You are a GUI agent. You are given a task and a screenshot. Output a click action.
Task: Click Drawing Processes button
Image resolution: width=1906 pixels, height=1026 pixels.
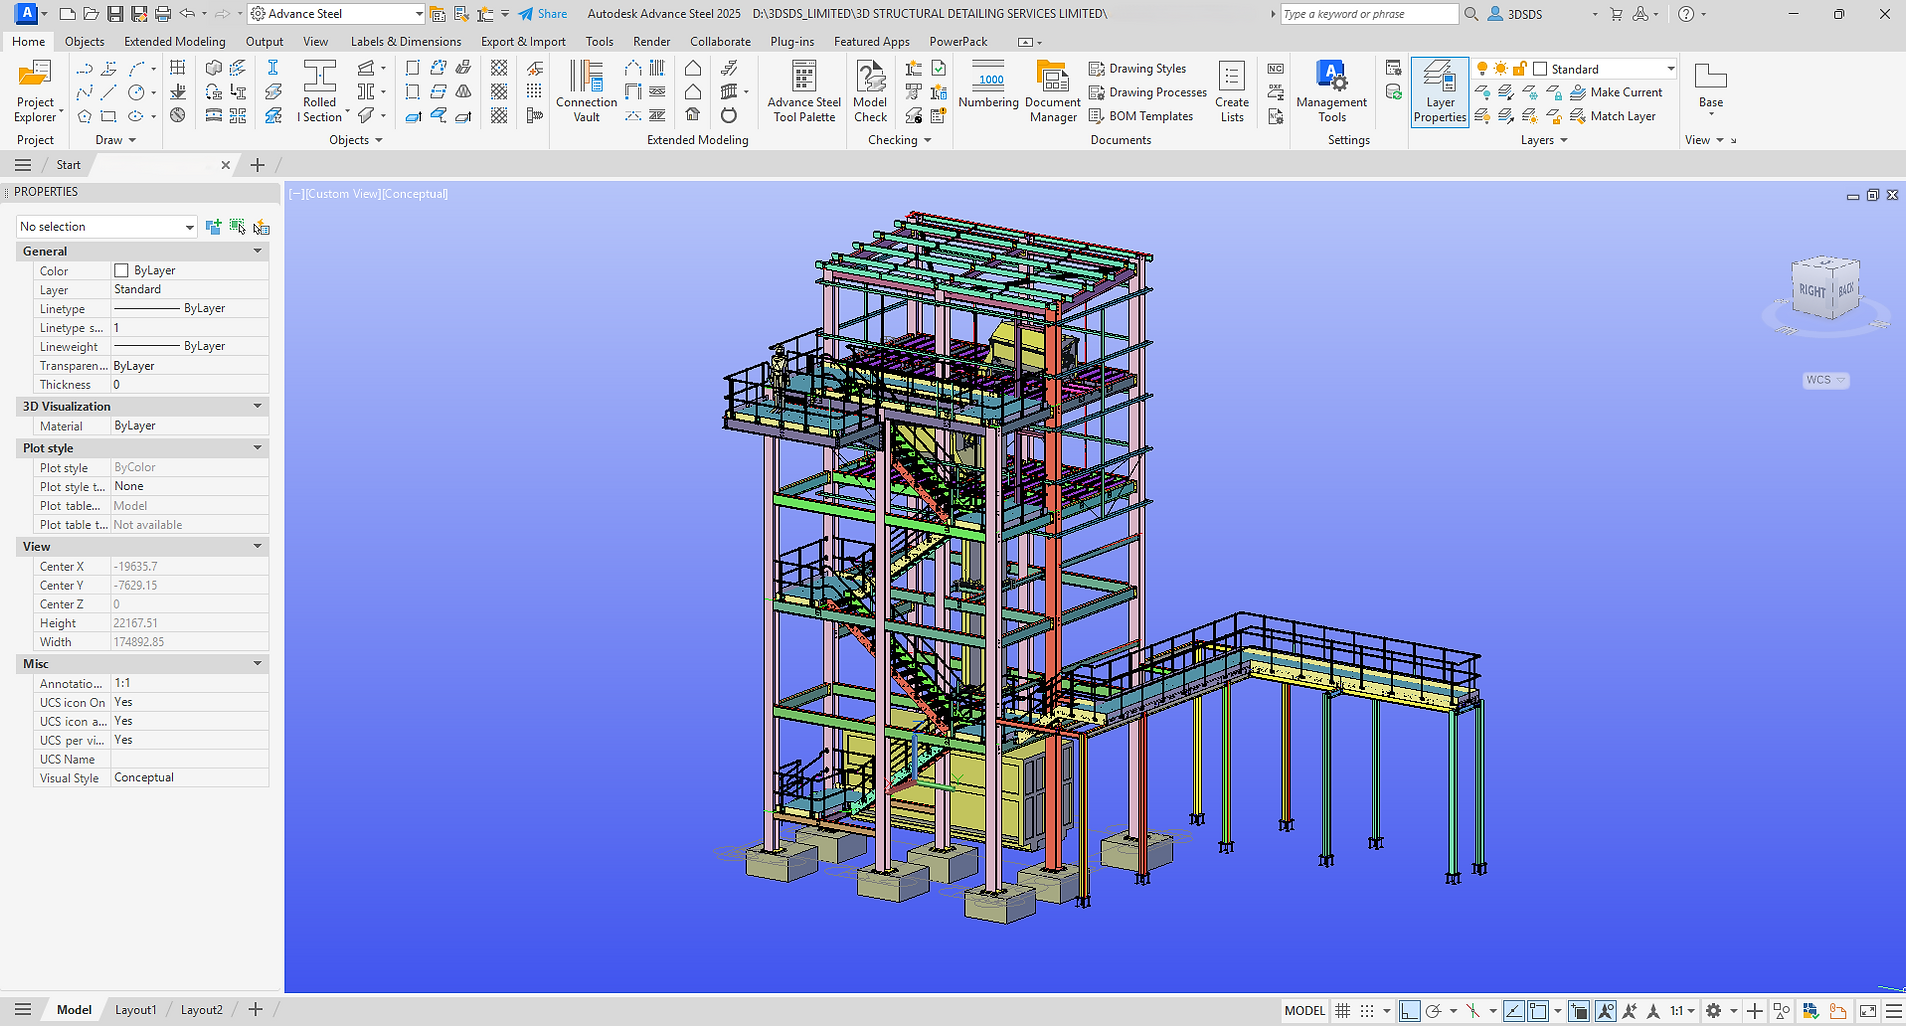[1148, 92]
